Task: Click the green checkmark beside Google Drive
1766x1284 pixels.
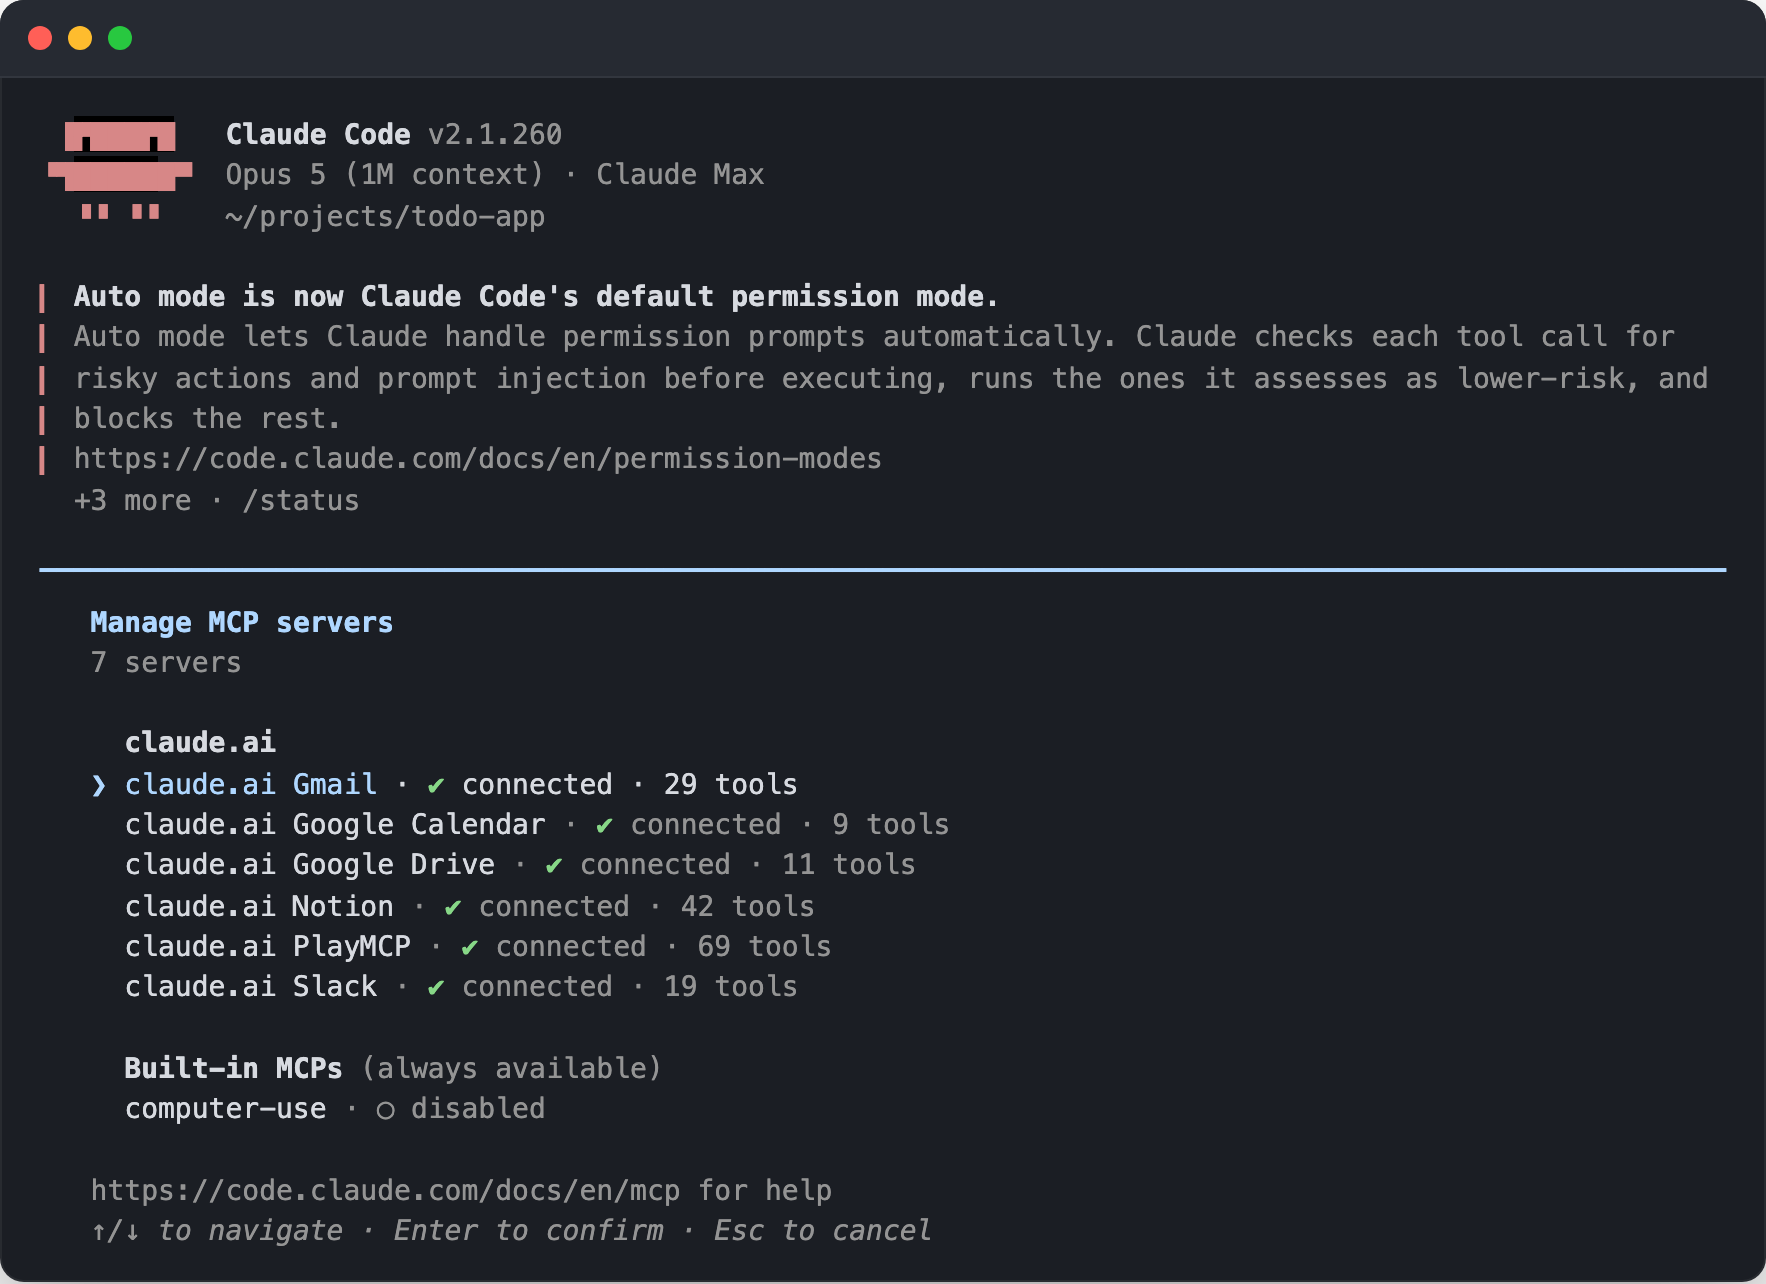Action: (x=554, y=866)
